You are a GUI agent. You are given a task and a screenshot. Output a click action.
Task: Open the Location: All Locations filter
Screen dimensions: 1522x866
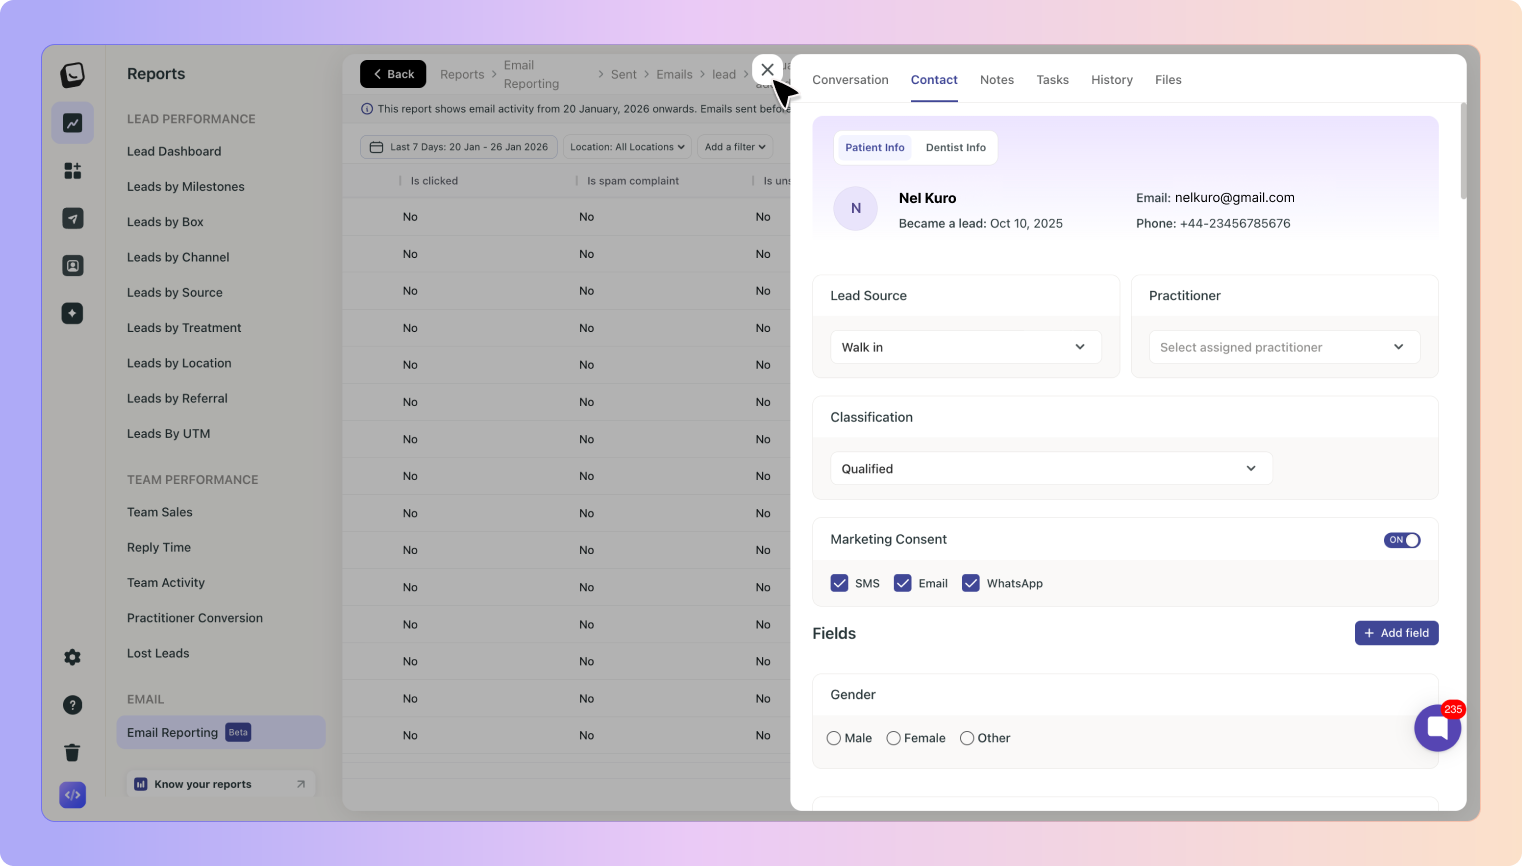tap(627, 147)
